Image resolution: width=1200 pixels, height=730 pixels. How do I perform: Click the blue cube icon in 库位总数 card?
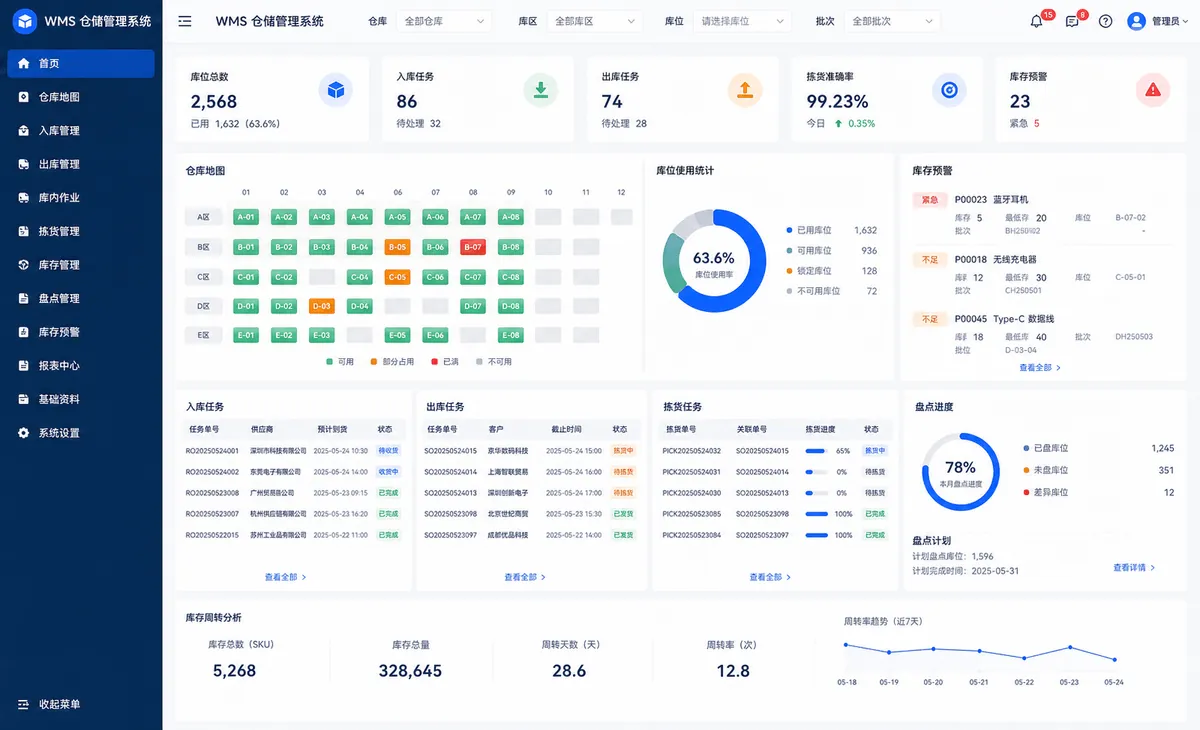coord(336,90)
